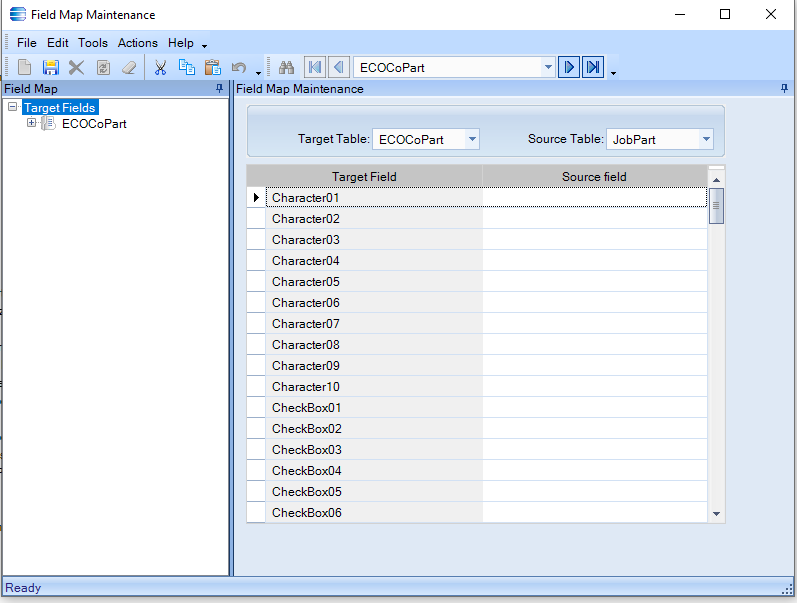Click the Clear eraser icon

(129, 67)
